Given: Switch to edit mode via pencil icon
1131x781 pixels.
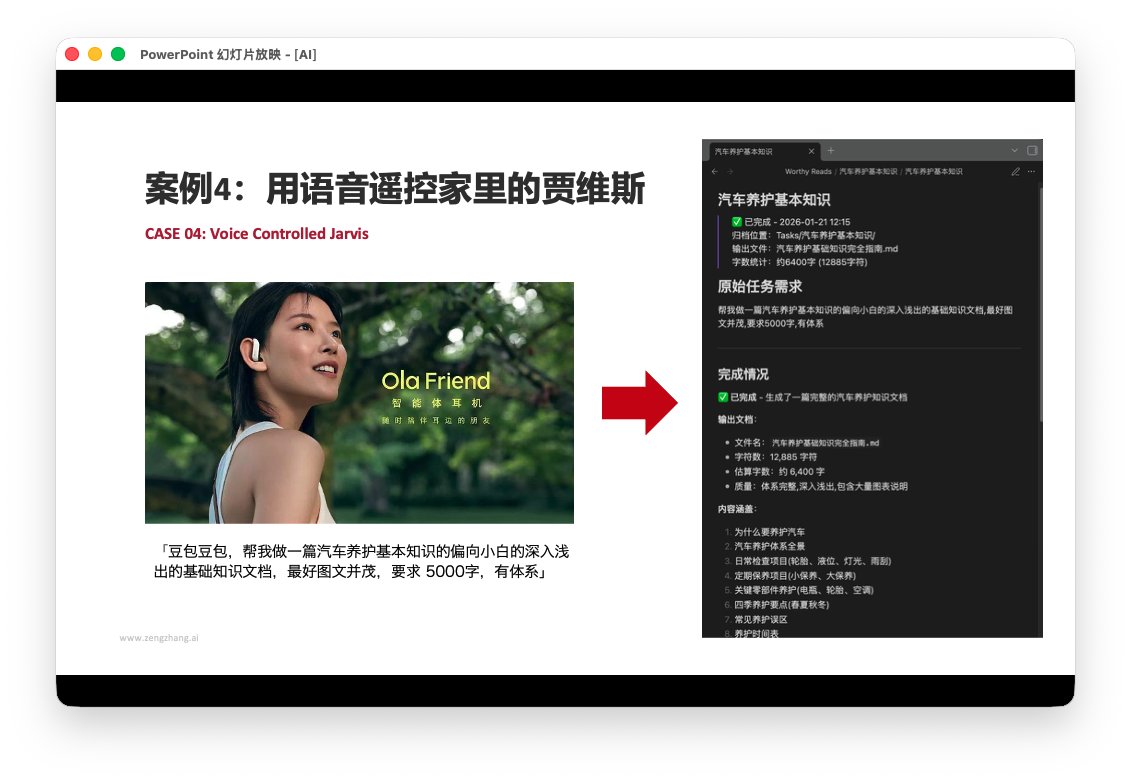Looking at the screenshot, I should coord(1016,172).
